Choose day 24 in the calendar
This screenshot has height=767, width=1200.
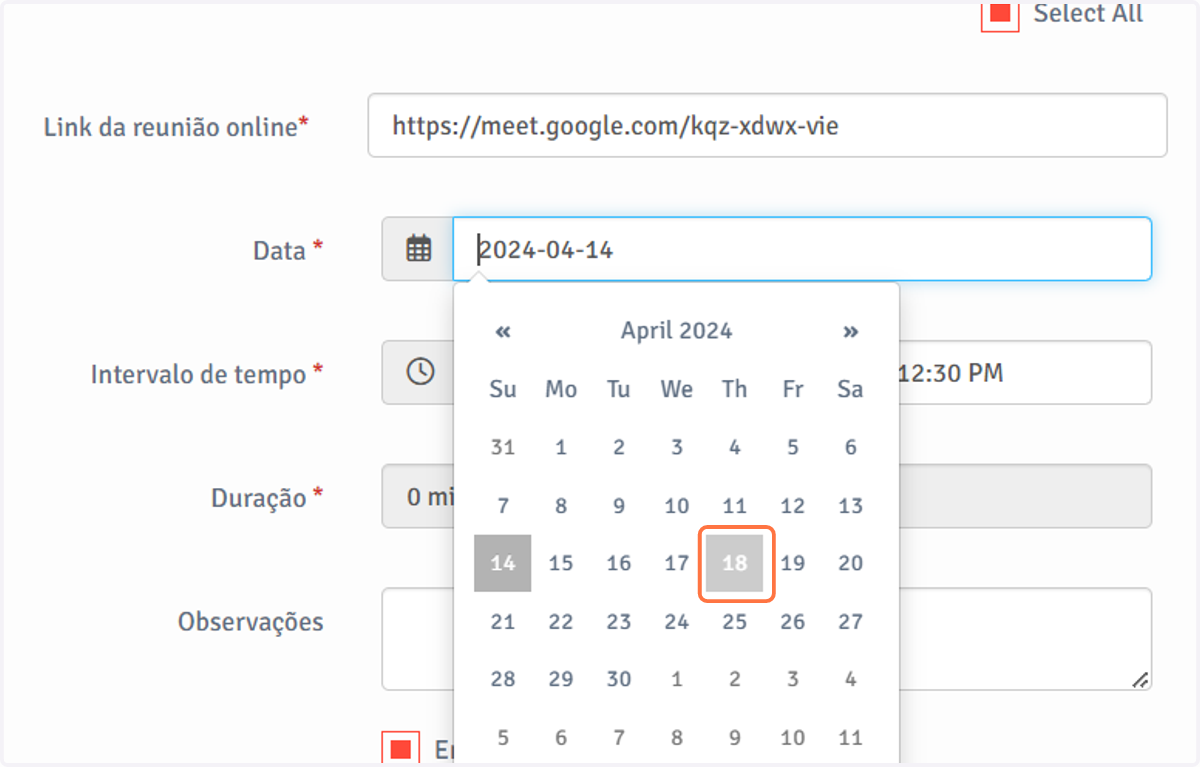pos(677,621)
